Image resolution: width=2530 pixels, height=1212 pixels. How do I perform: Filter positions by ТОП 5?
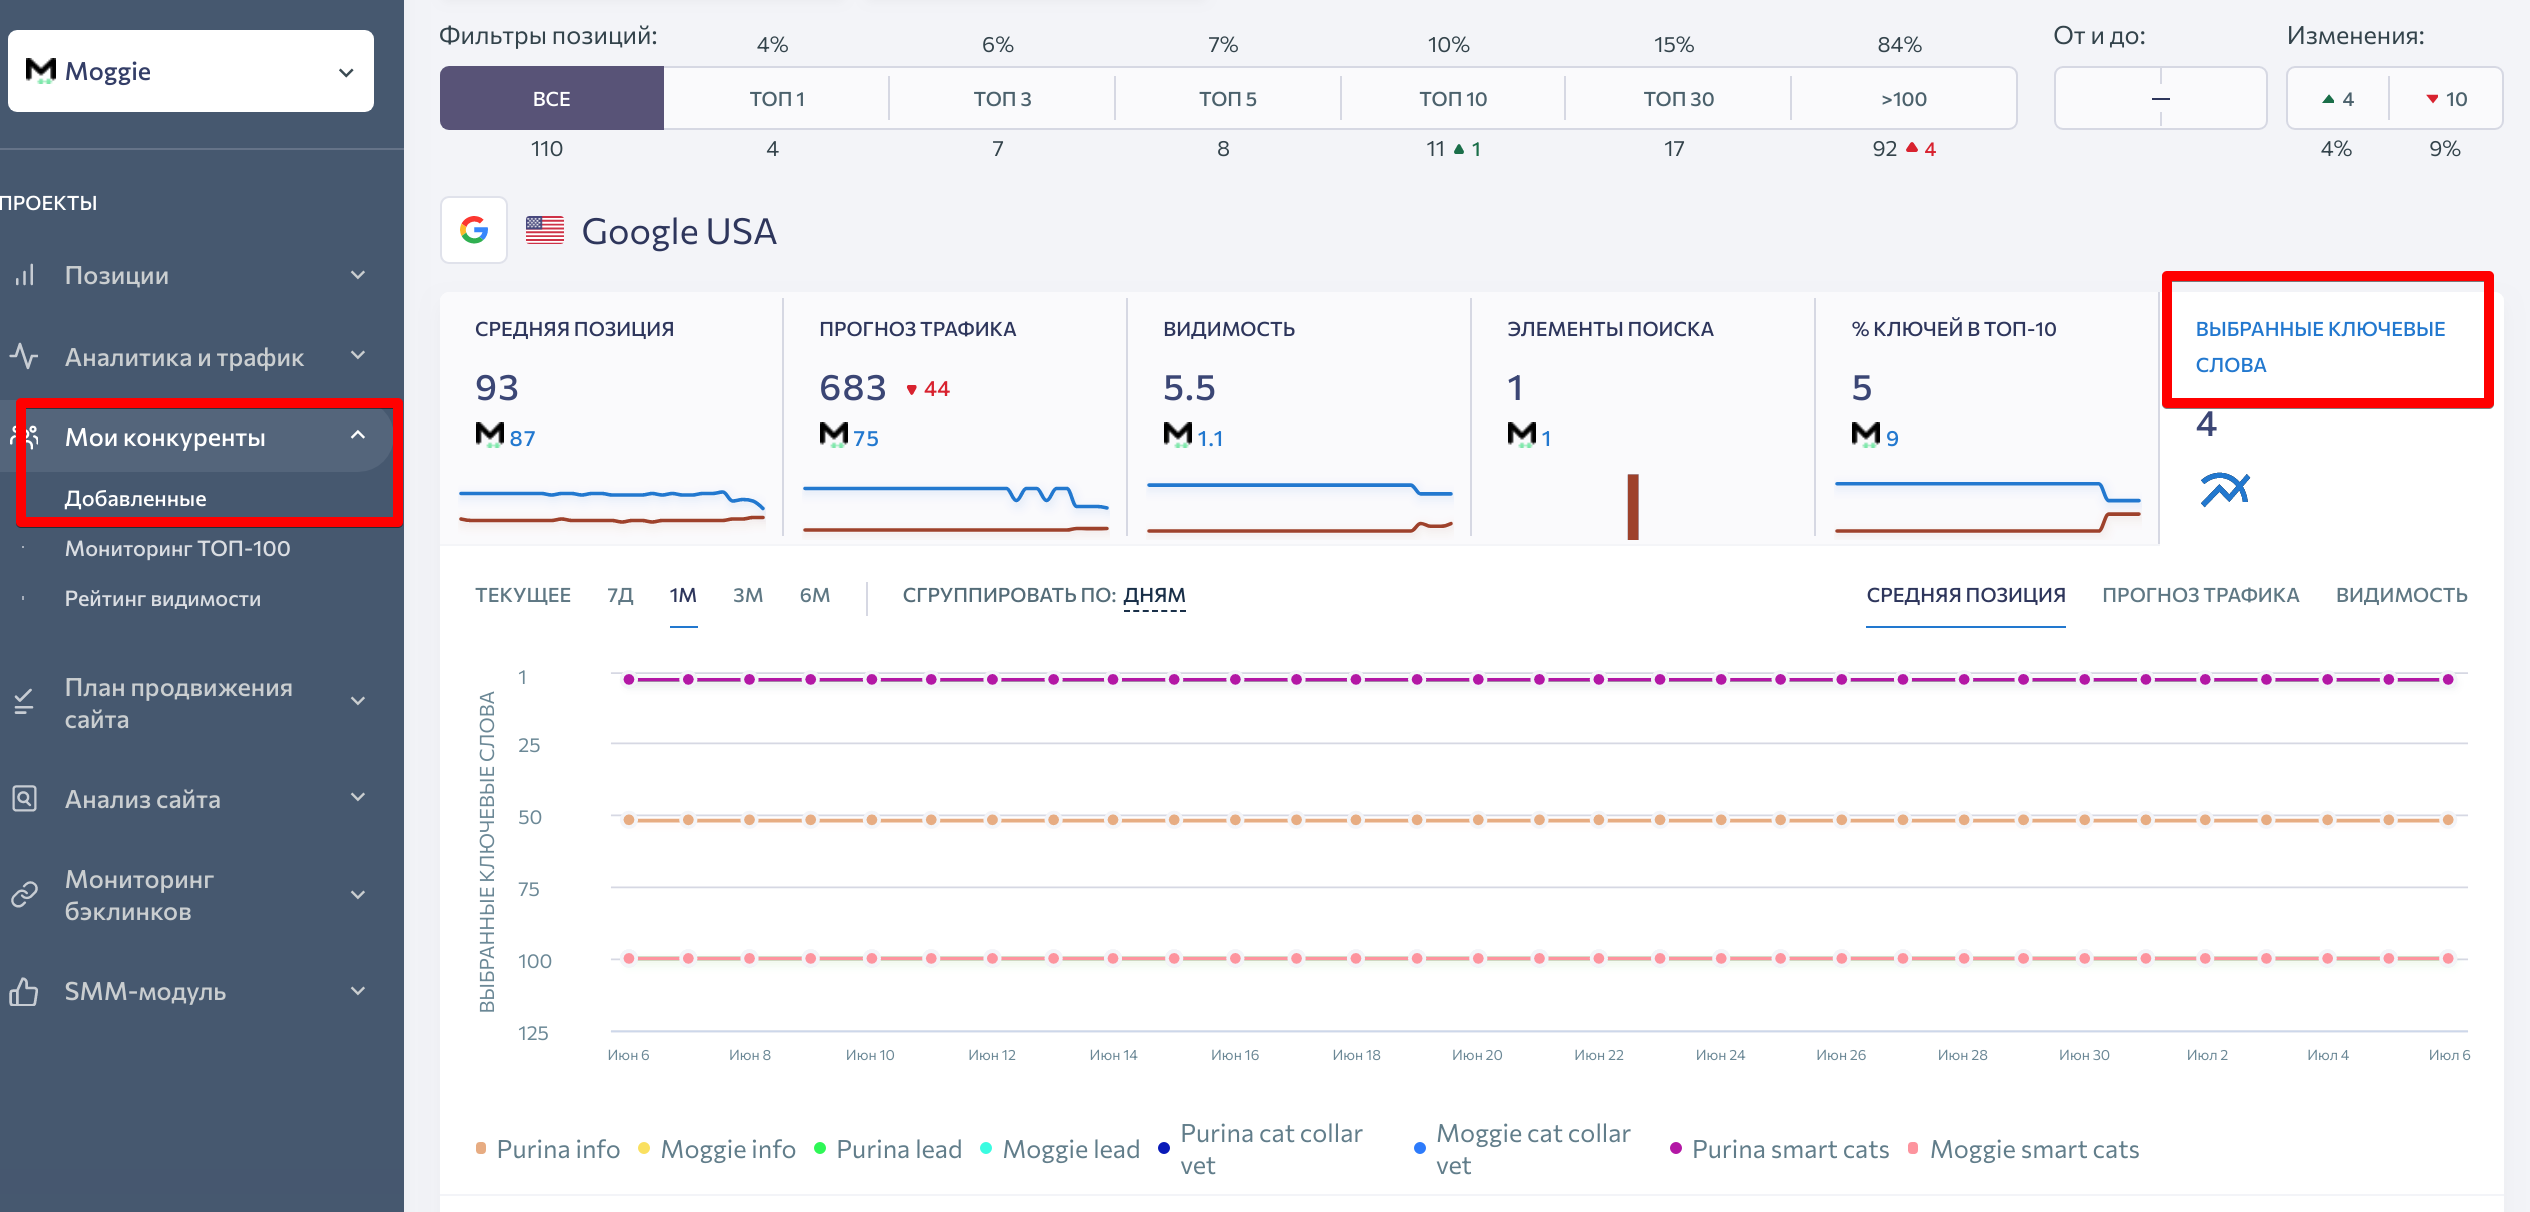(x=1228, y=98)
